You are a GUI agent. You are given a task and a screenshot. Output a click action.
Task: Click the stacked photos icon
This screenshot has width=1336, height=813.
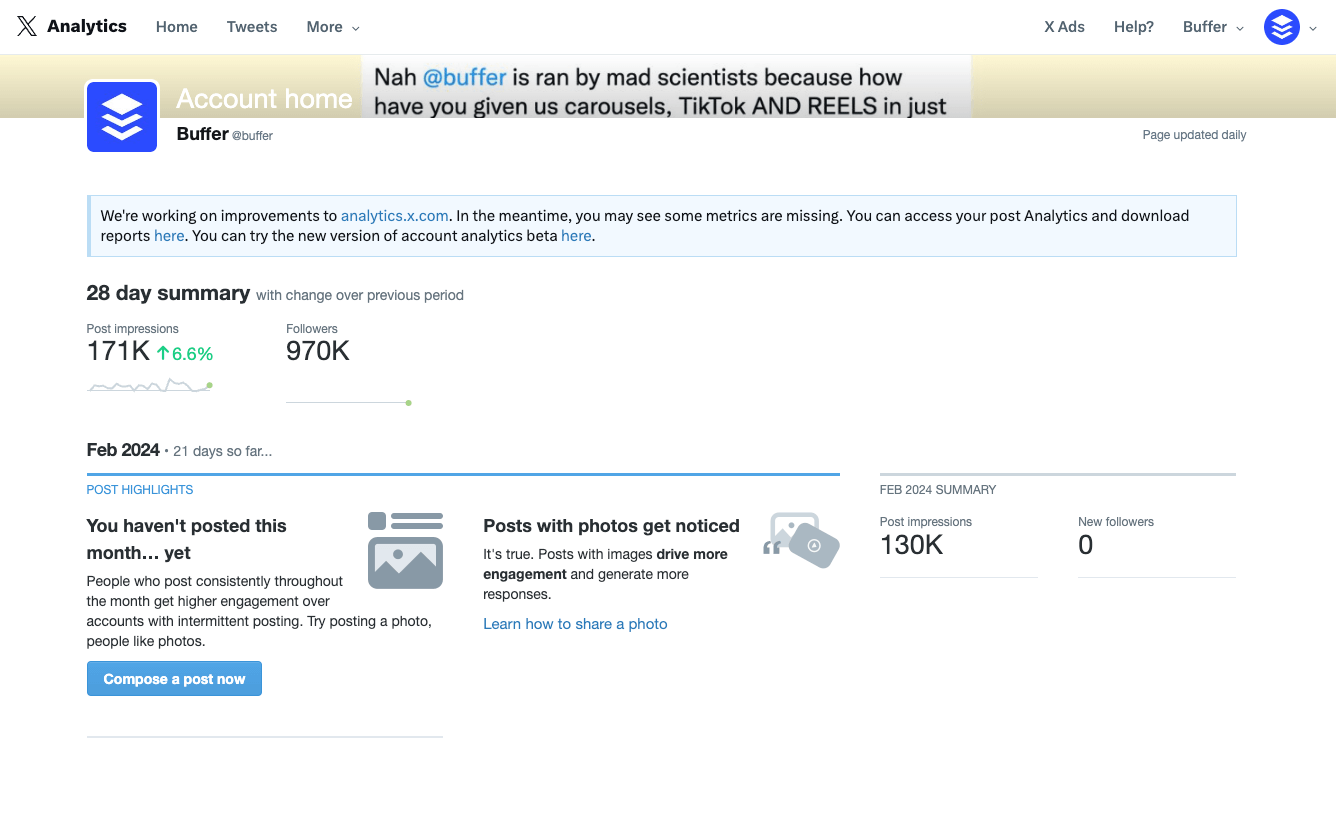(801, 540)
